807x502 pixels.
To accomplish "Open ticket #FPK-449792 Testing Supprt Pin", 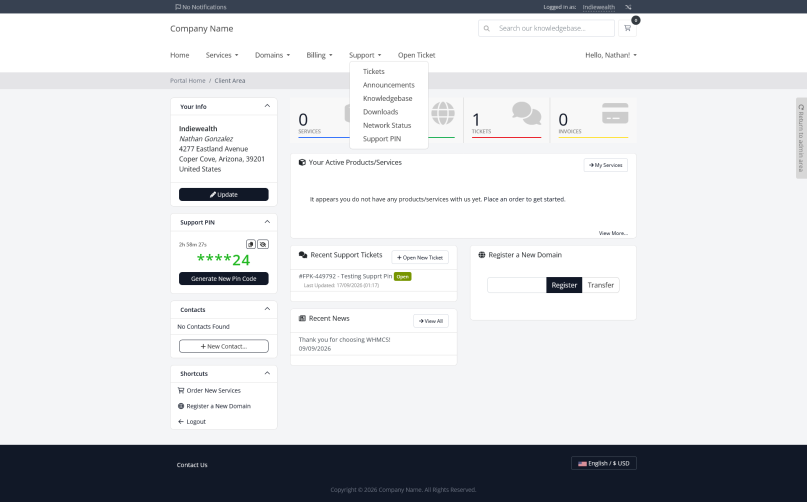I will [345, 276].
